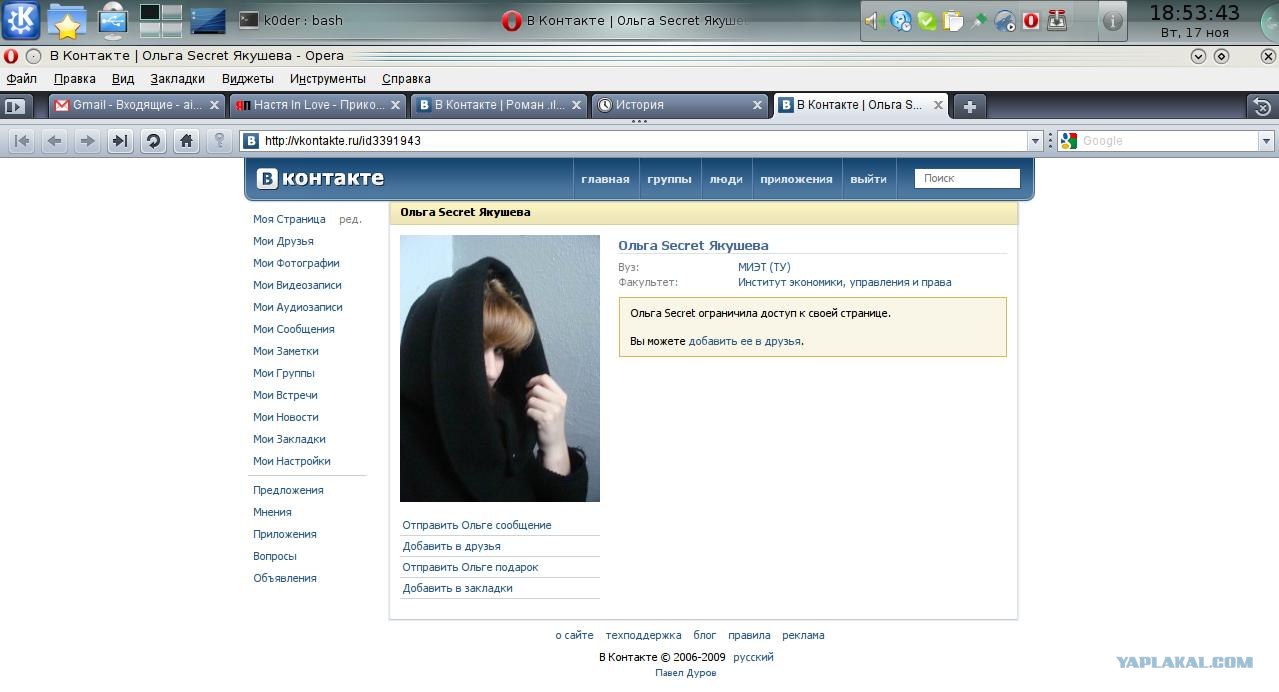Reload the current page
The width and height of the screenshot is (1279, 692).
[153, 141]
